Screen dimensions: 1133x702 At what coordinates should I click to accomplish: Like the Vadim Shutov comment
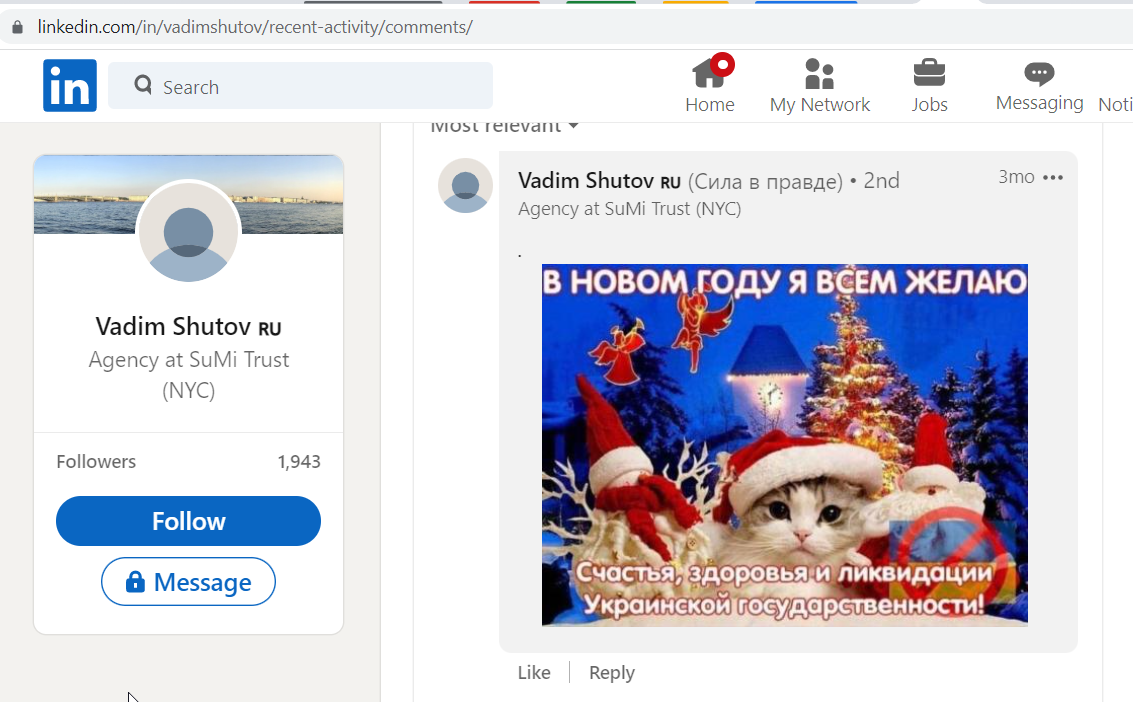(x=534, y=672)
